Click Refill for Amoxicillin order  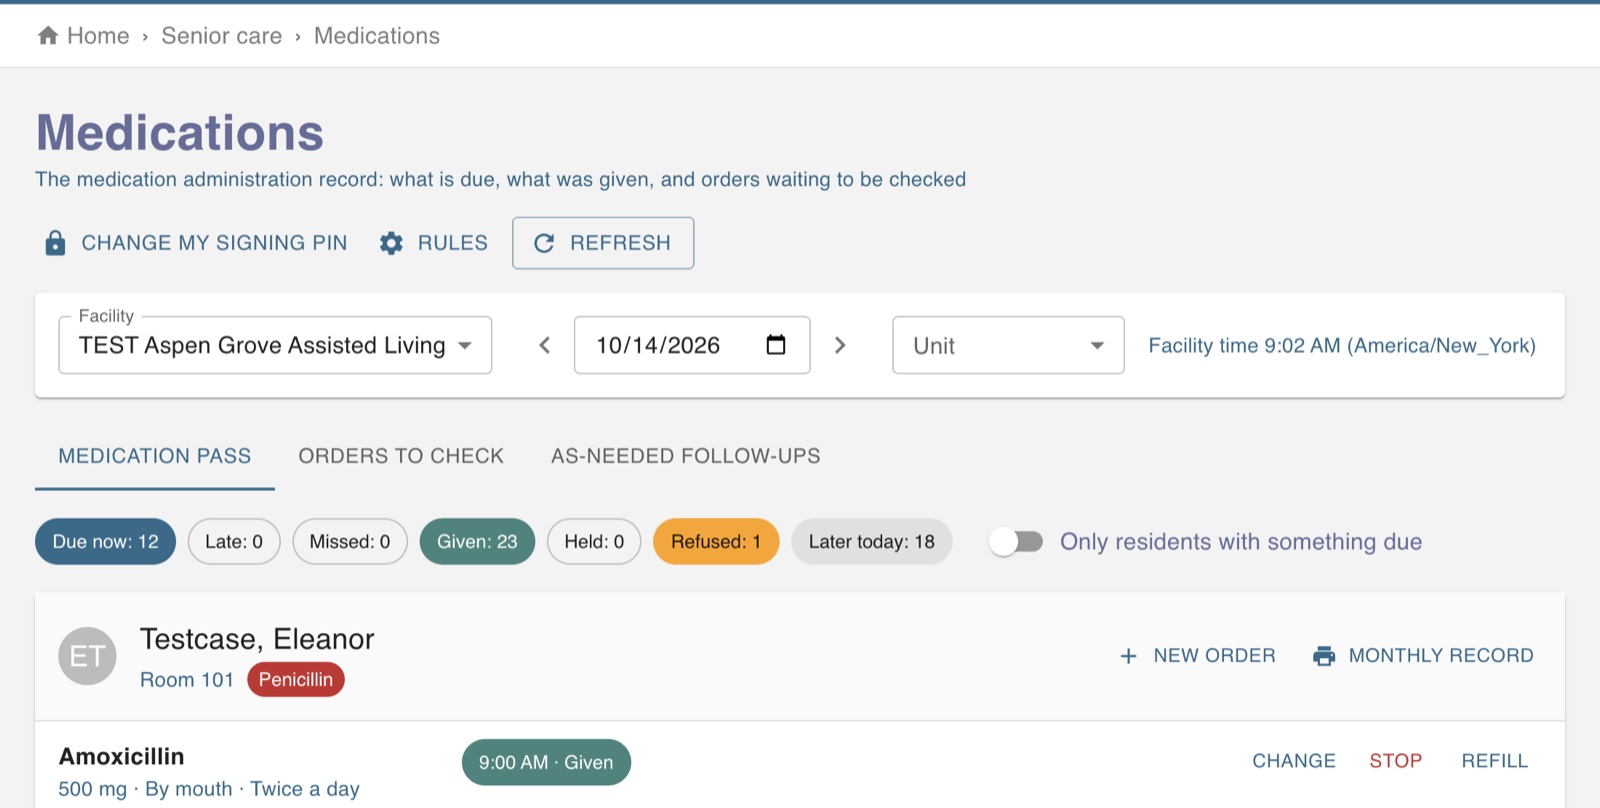[1495, 761]
